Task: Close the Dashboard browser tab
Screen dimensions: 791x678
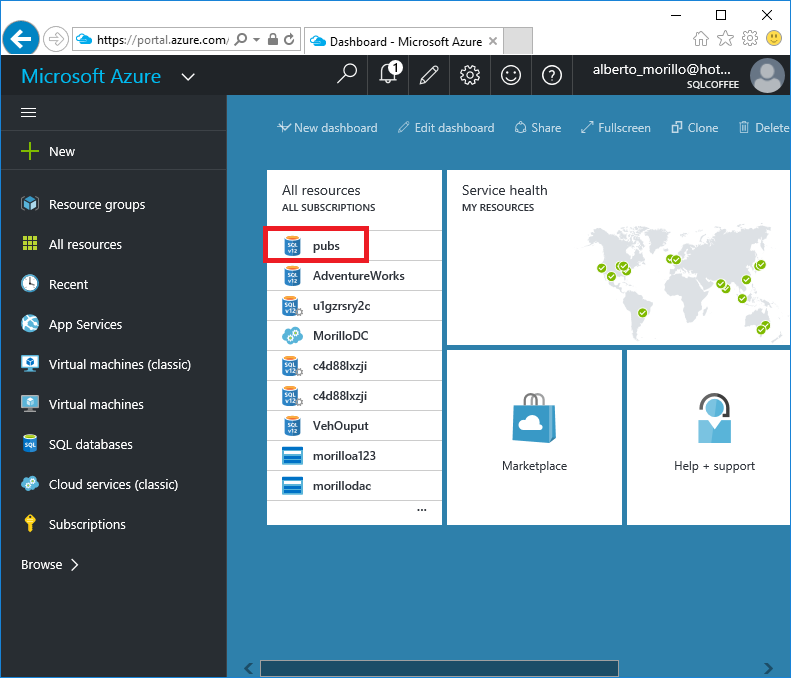Action: pyautogui.click(x=493, y=41)
